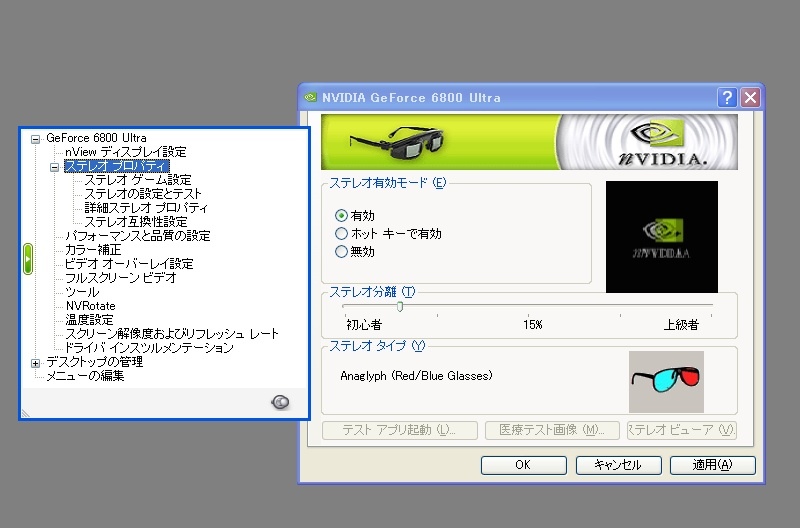The image size is (800, 528).
Task: Click the 初心者 slider label
Action: click(364, 324)
